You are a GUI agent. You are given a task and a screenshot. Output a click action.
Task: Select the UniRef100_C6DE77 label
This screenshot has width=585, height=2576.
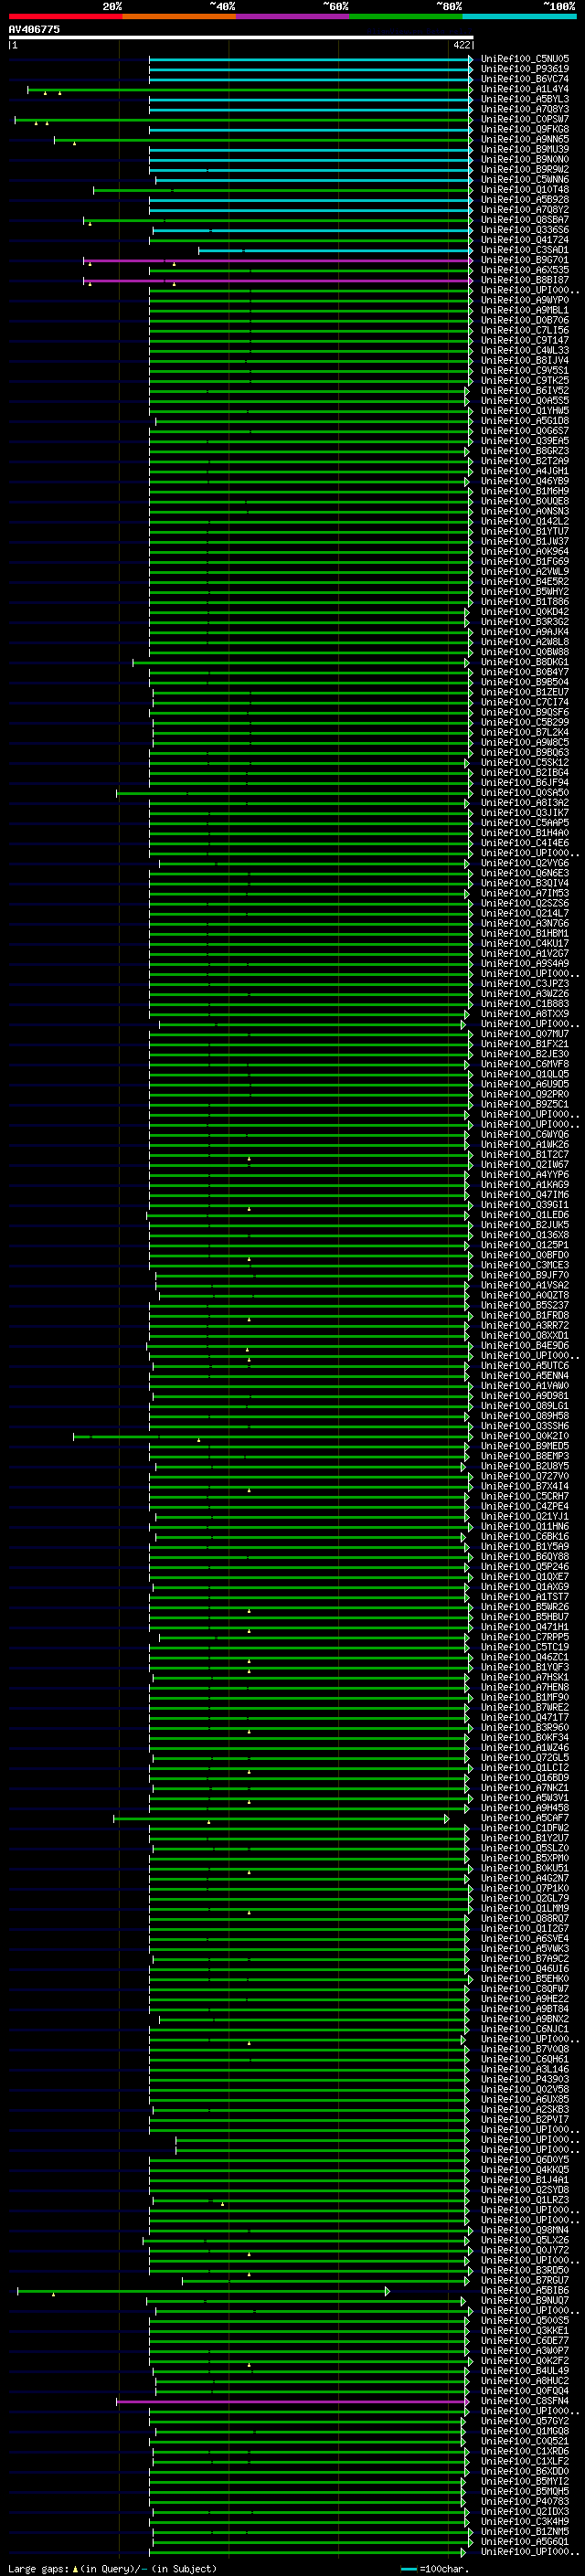[525, 2340]
